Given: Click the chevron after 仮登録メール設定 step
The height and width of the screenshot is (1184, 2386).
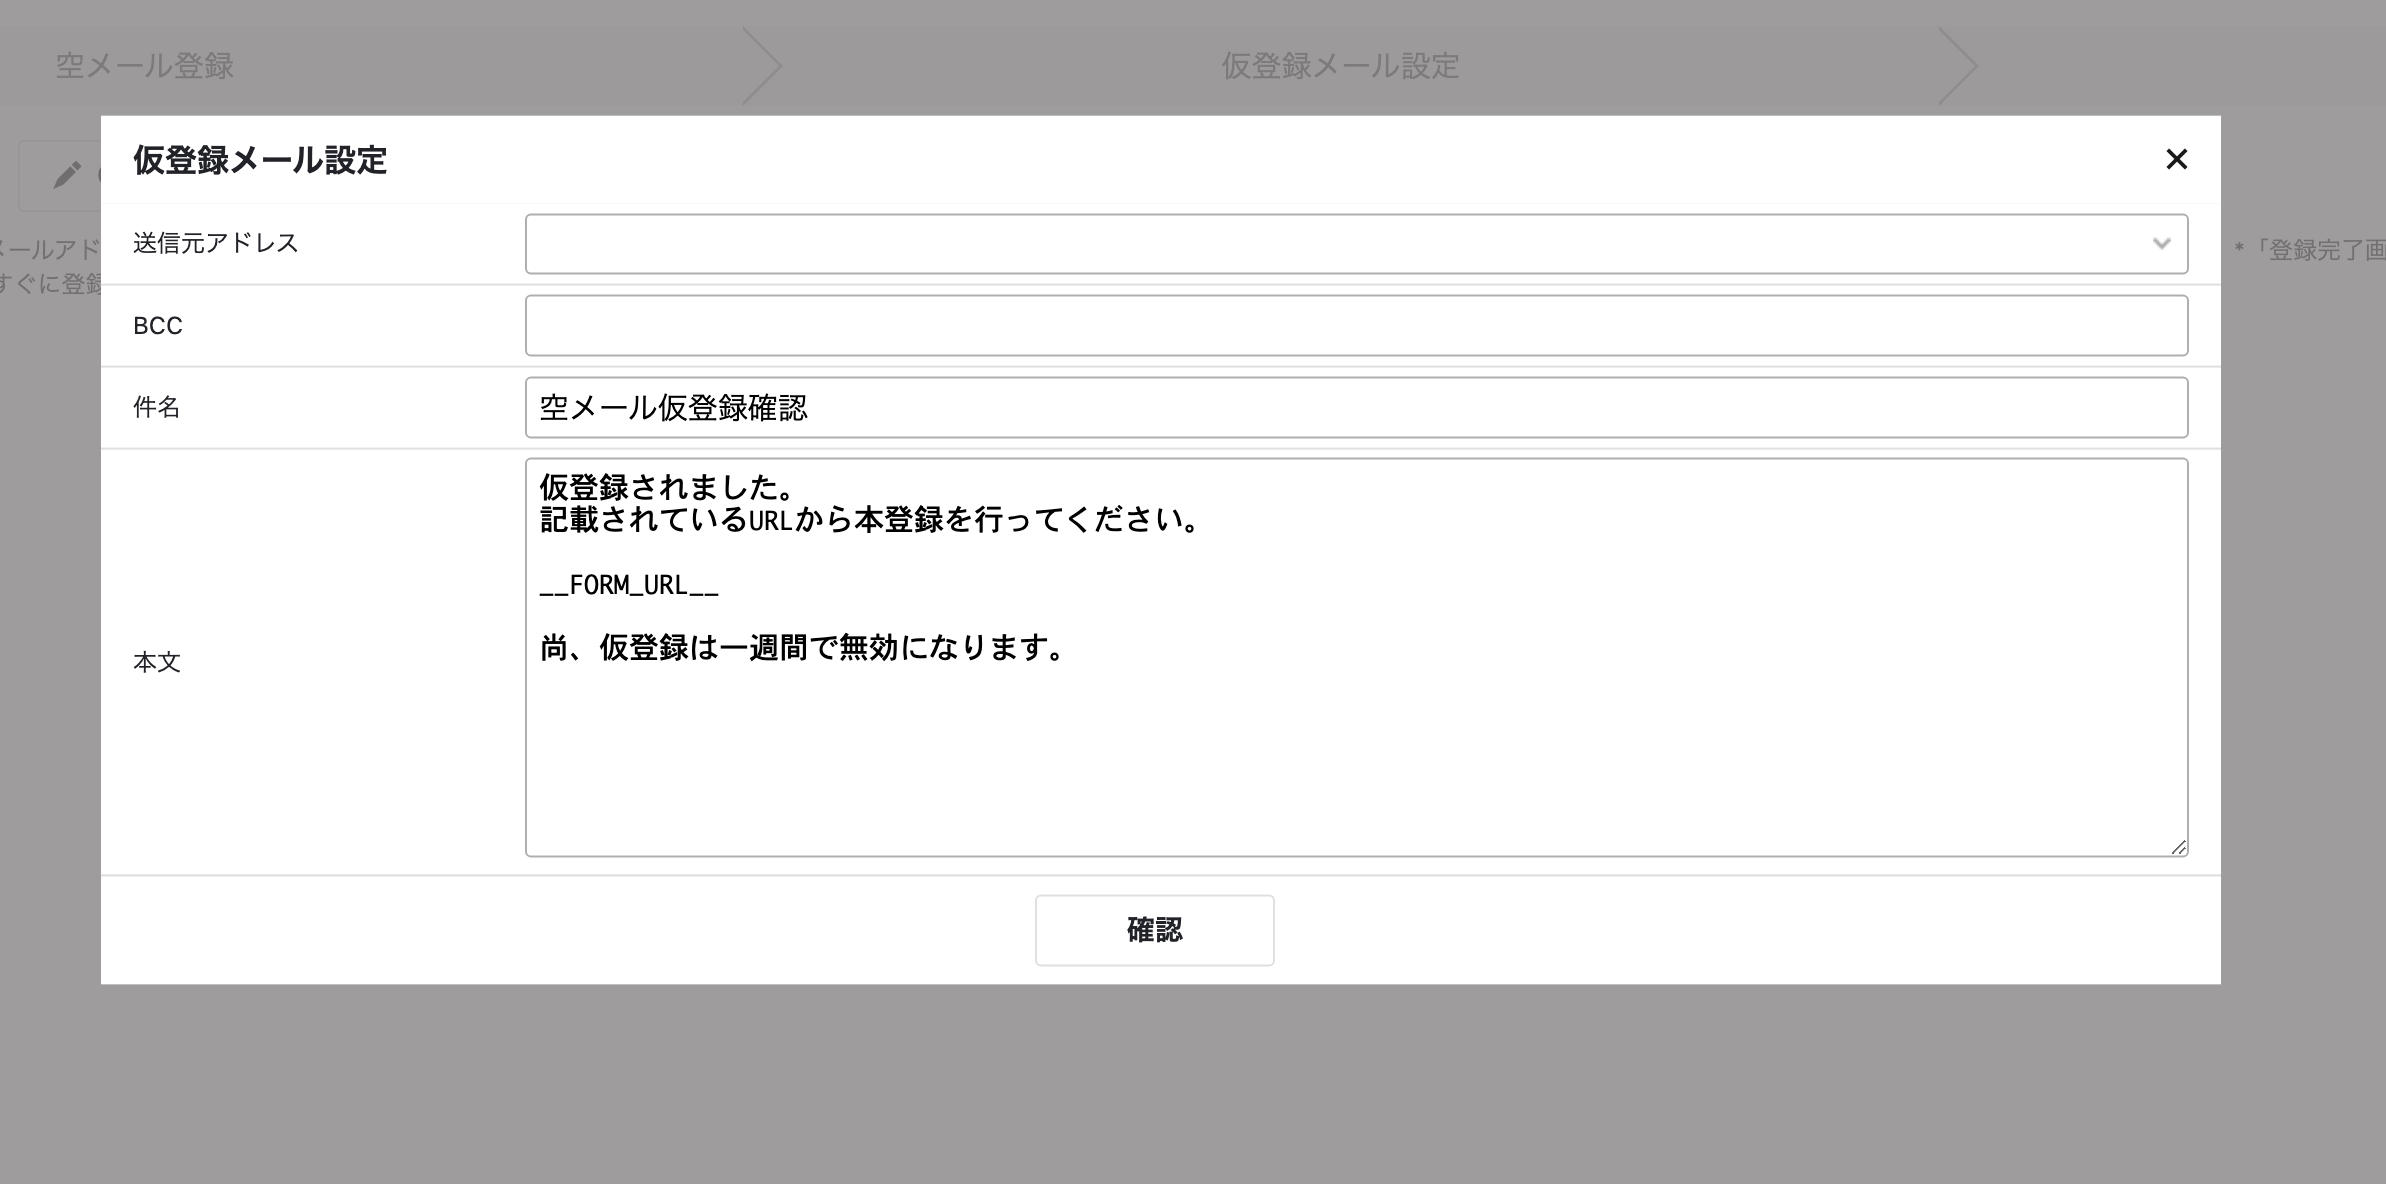Looking at the screenshot, I should pyautogui.click(x=1958, y=66).
